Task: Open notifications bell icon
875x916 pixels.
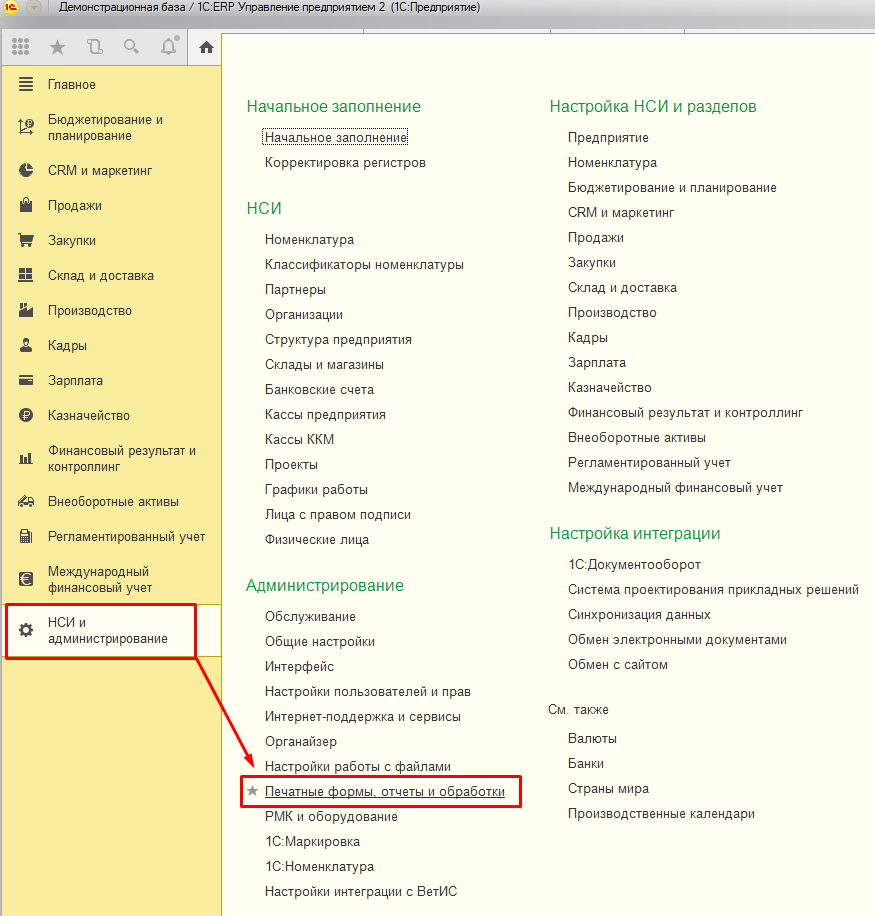Action: (x=168, y=47)
